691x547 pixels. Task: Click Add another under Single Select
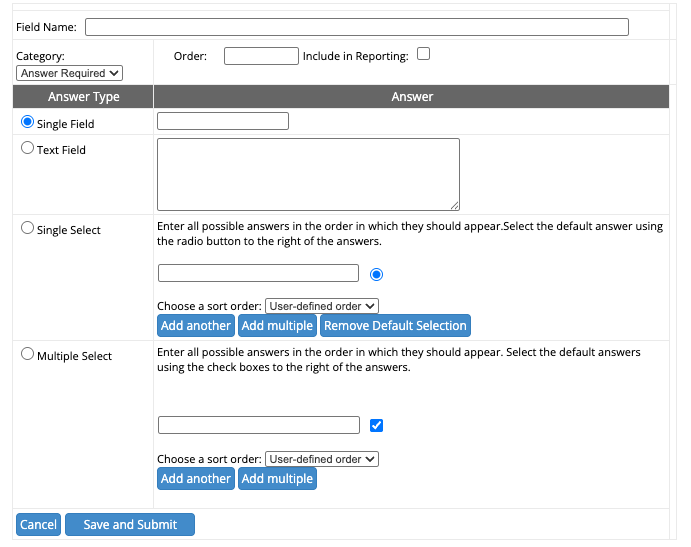196,326
